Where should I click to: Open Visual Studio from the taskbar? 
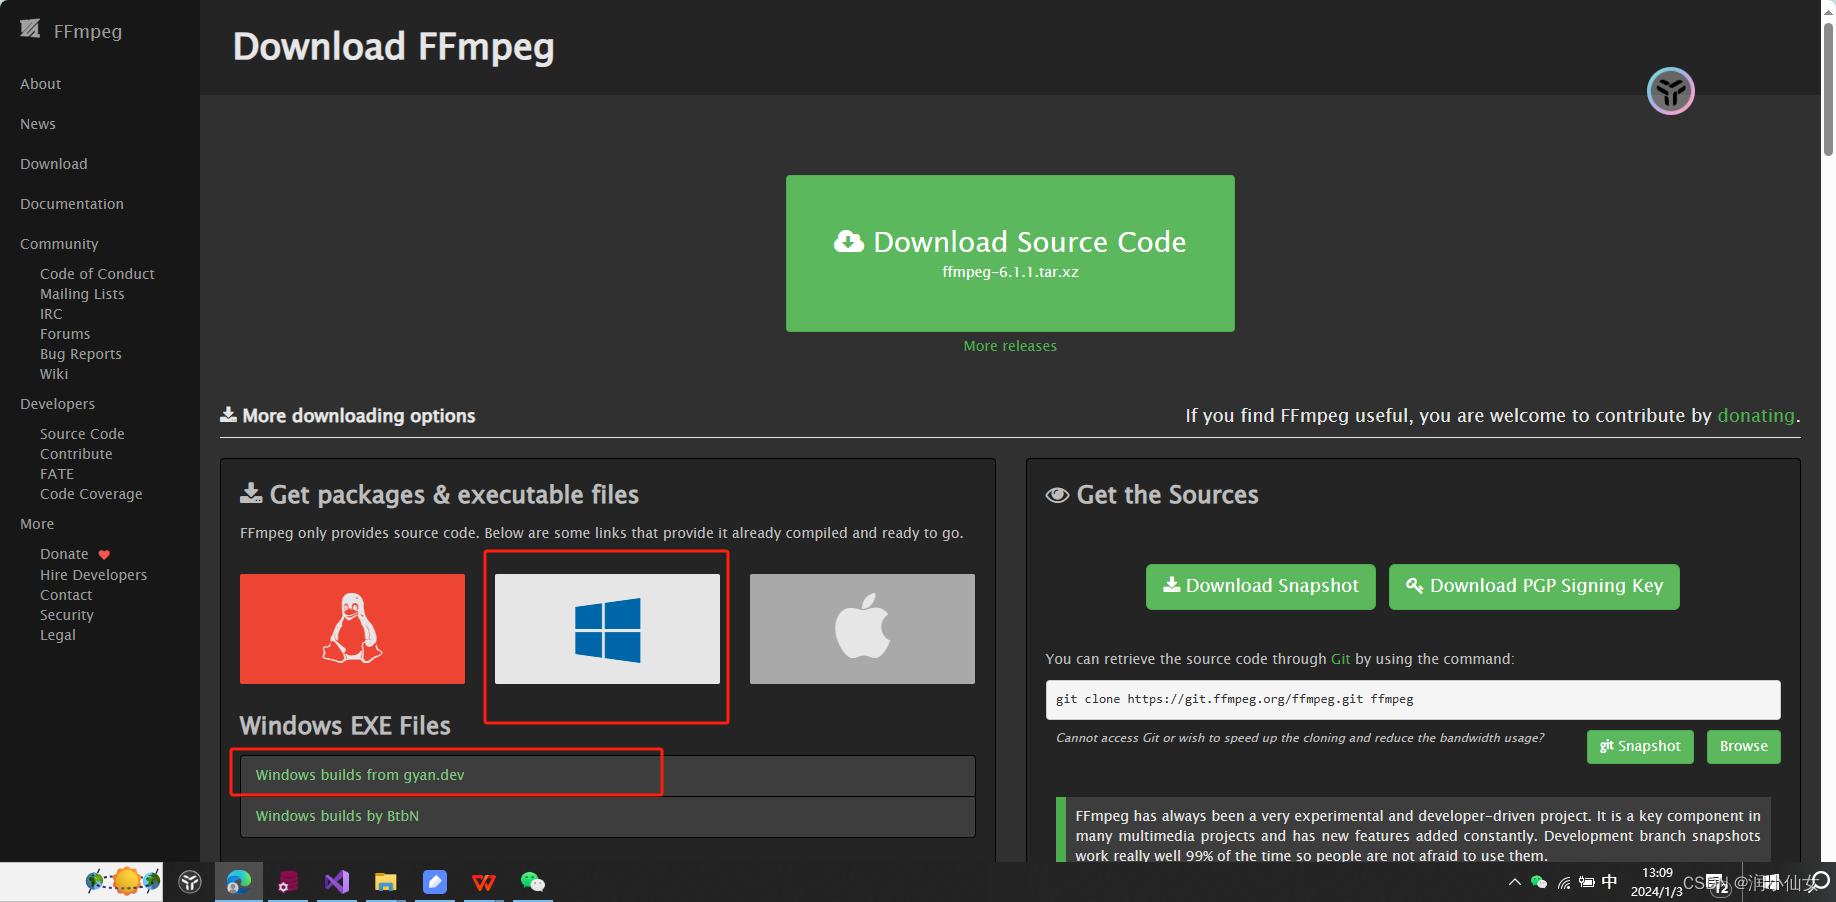[337, 882]
